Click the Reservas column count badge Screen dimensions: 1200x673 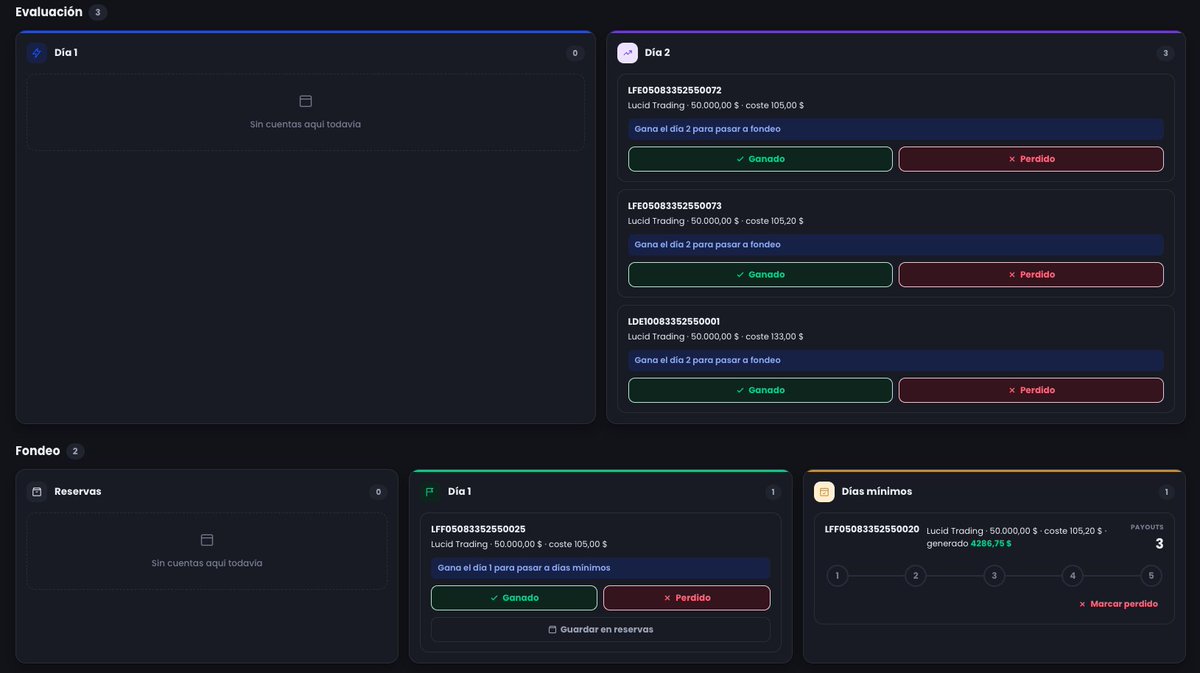tap(378, 492)
